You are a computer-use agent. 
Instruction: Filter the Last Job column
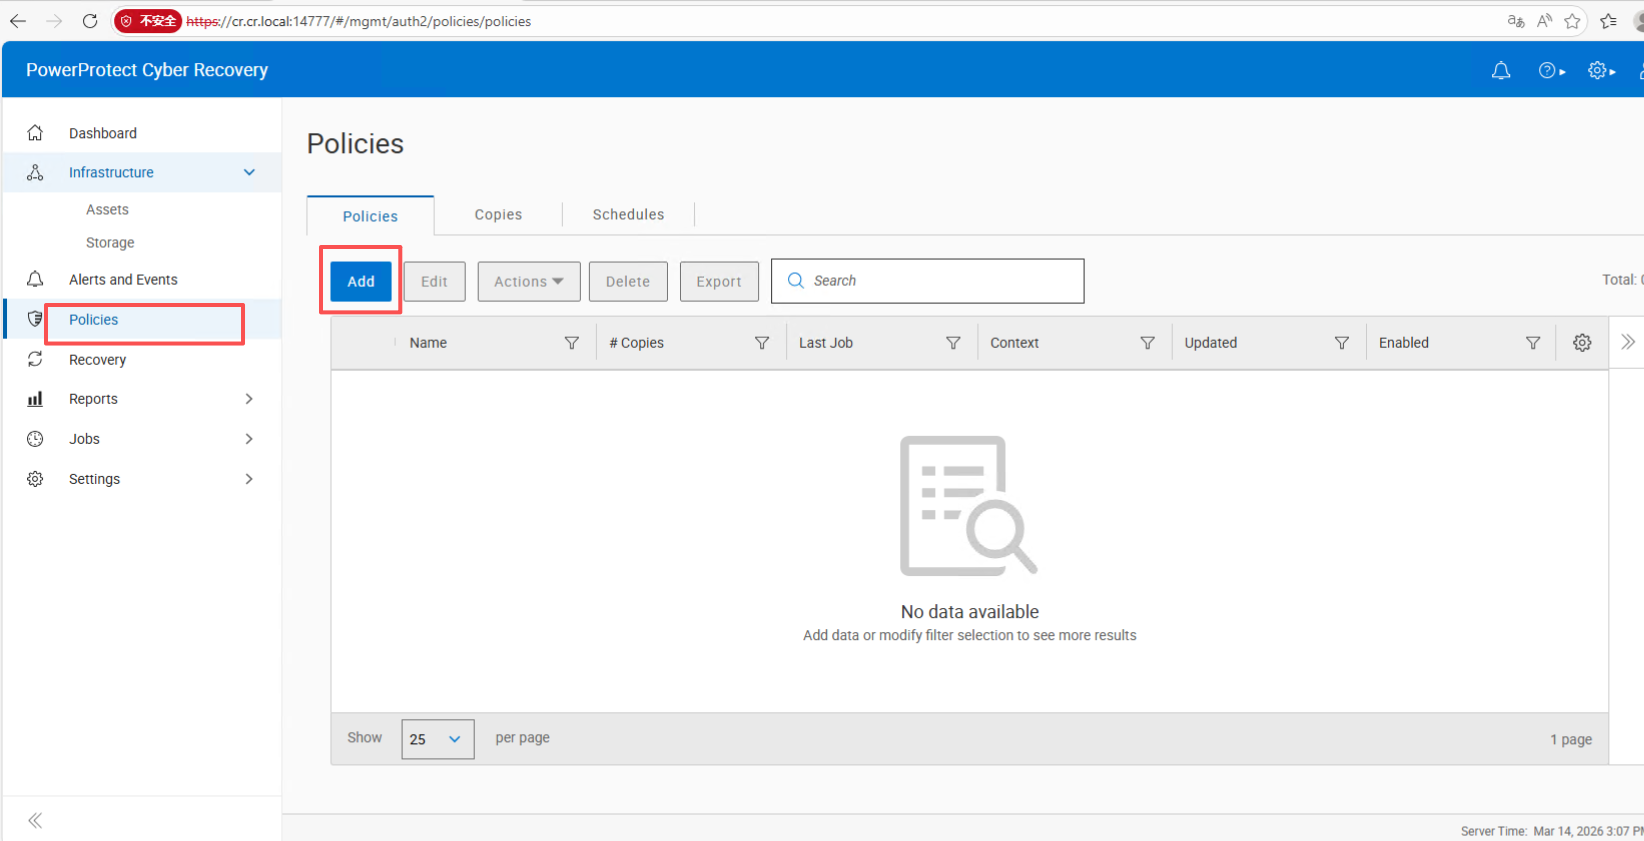click(953, 343)
